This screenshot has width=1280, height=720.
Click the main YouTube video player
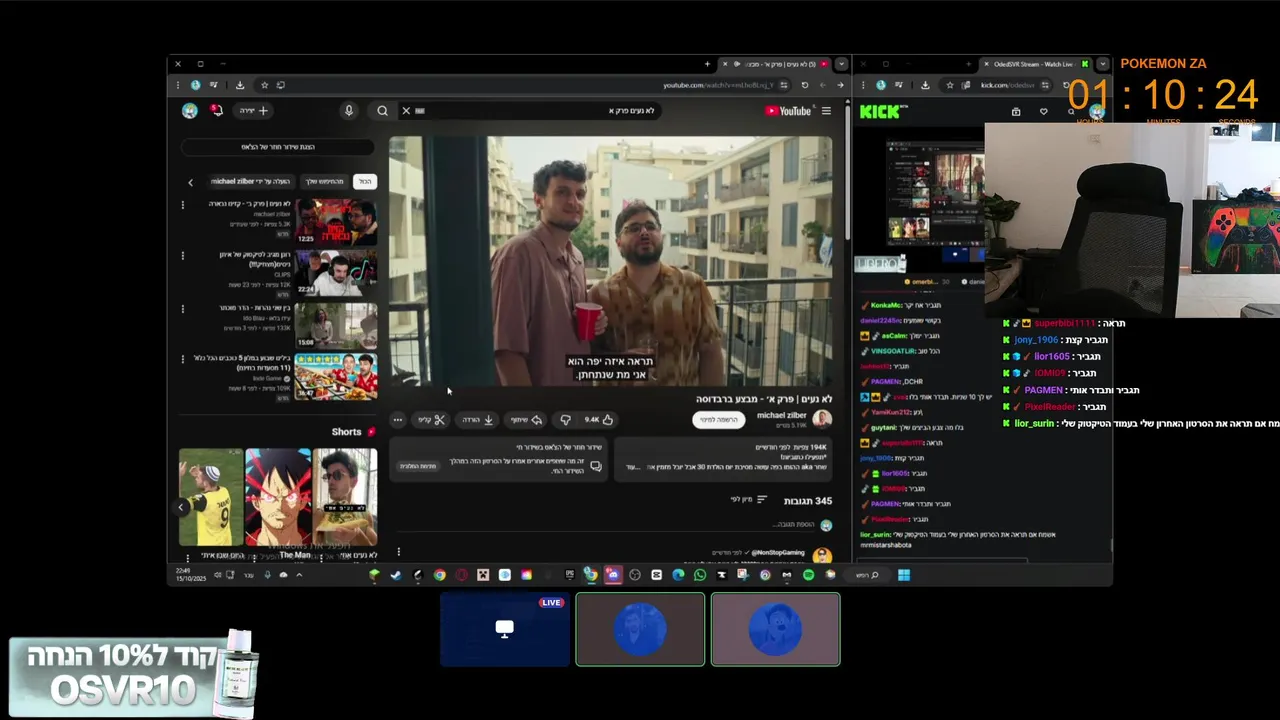click(x=611, y=262)
